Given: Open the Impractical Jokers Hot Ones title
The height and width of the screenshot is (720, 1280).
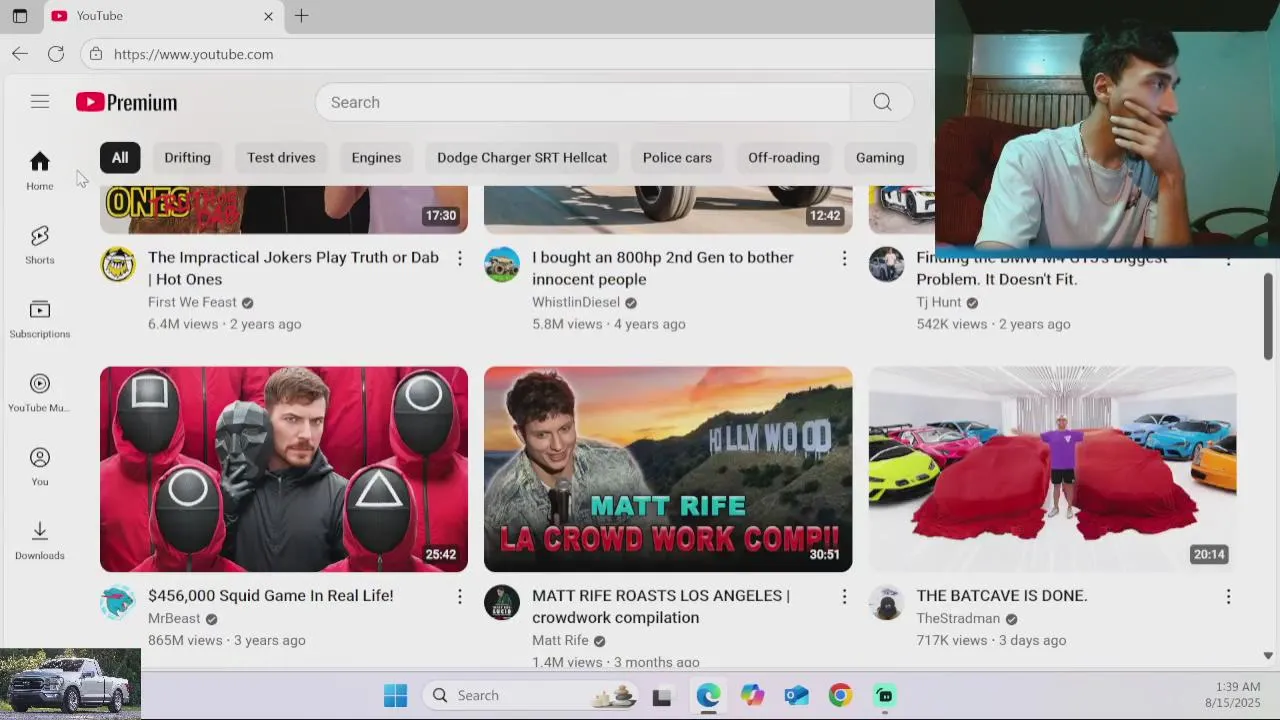Looking at the screenshot, I should pos(293,268).
